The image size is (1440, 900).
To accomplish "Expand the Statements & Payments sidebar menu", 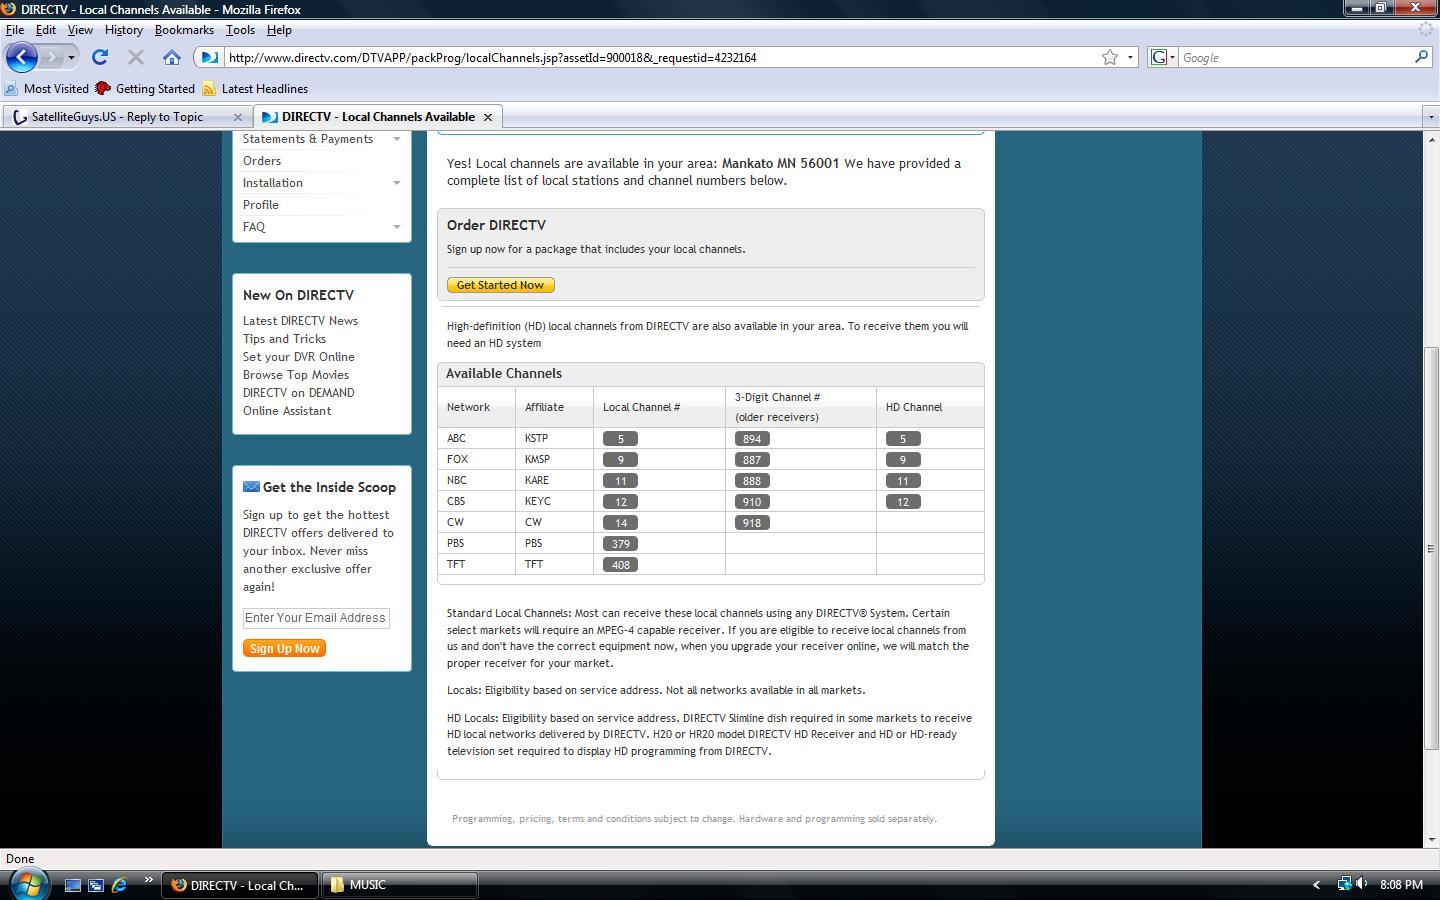I will (x=397, y=139).
